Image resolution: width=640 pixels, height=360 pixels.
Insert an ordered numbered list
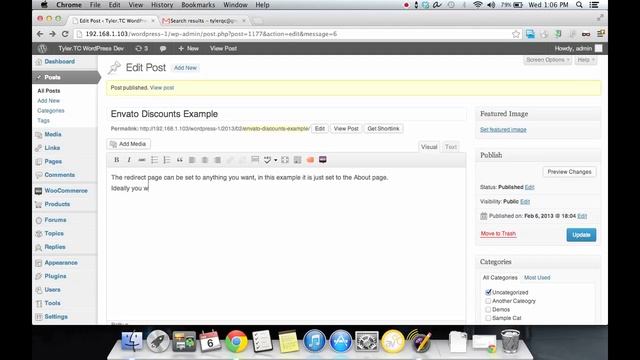click(167, 160)
